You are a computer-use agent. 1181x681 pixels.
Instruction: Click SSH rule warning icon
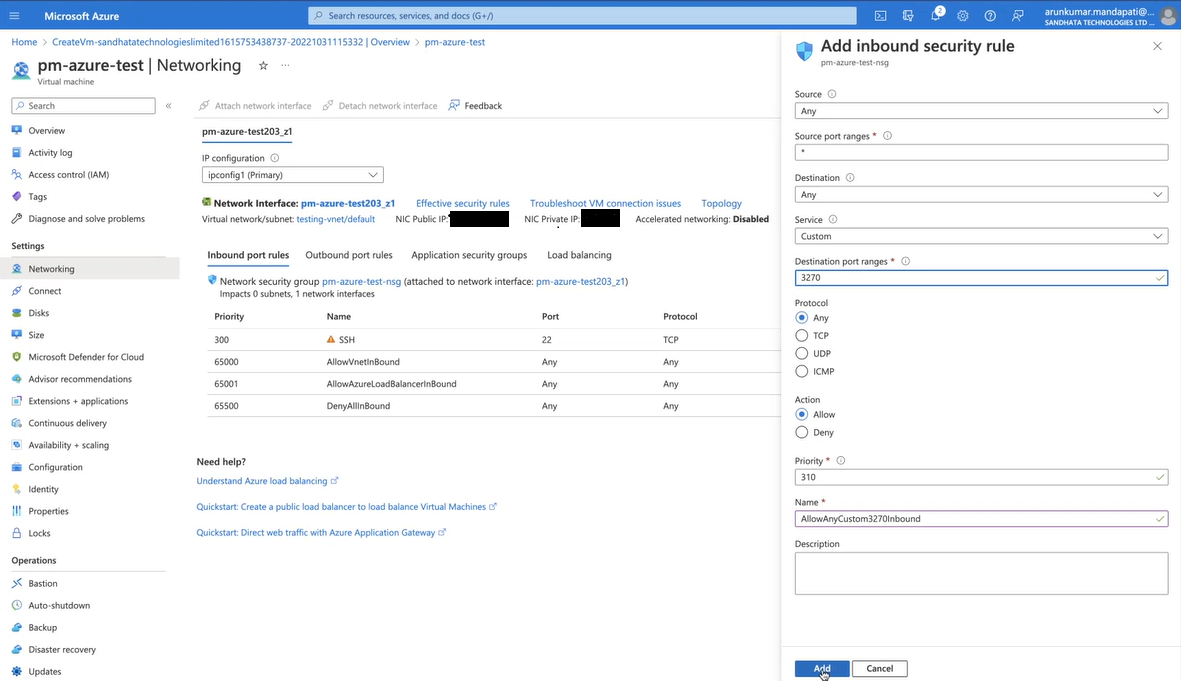(331, 340)
